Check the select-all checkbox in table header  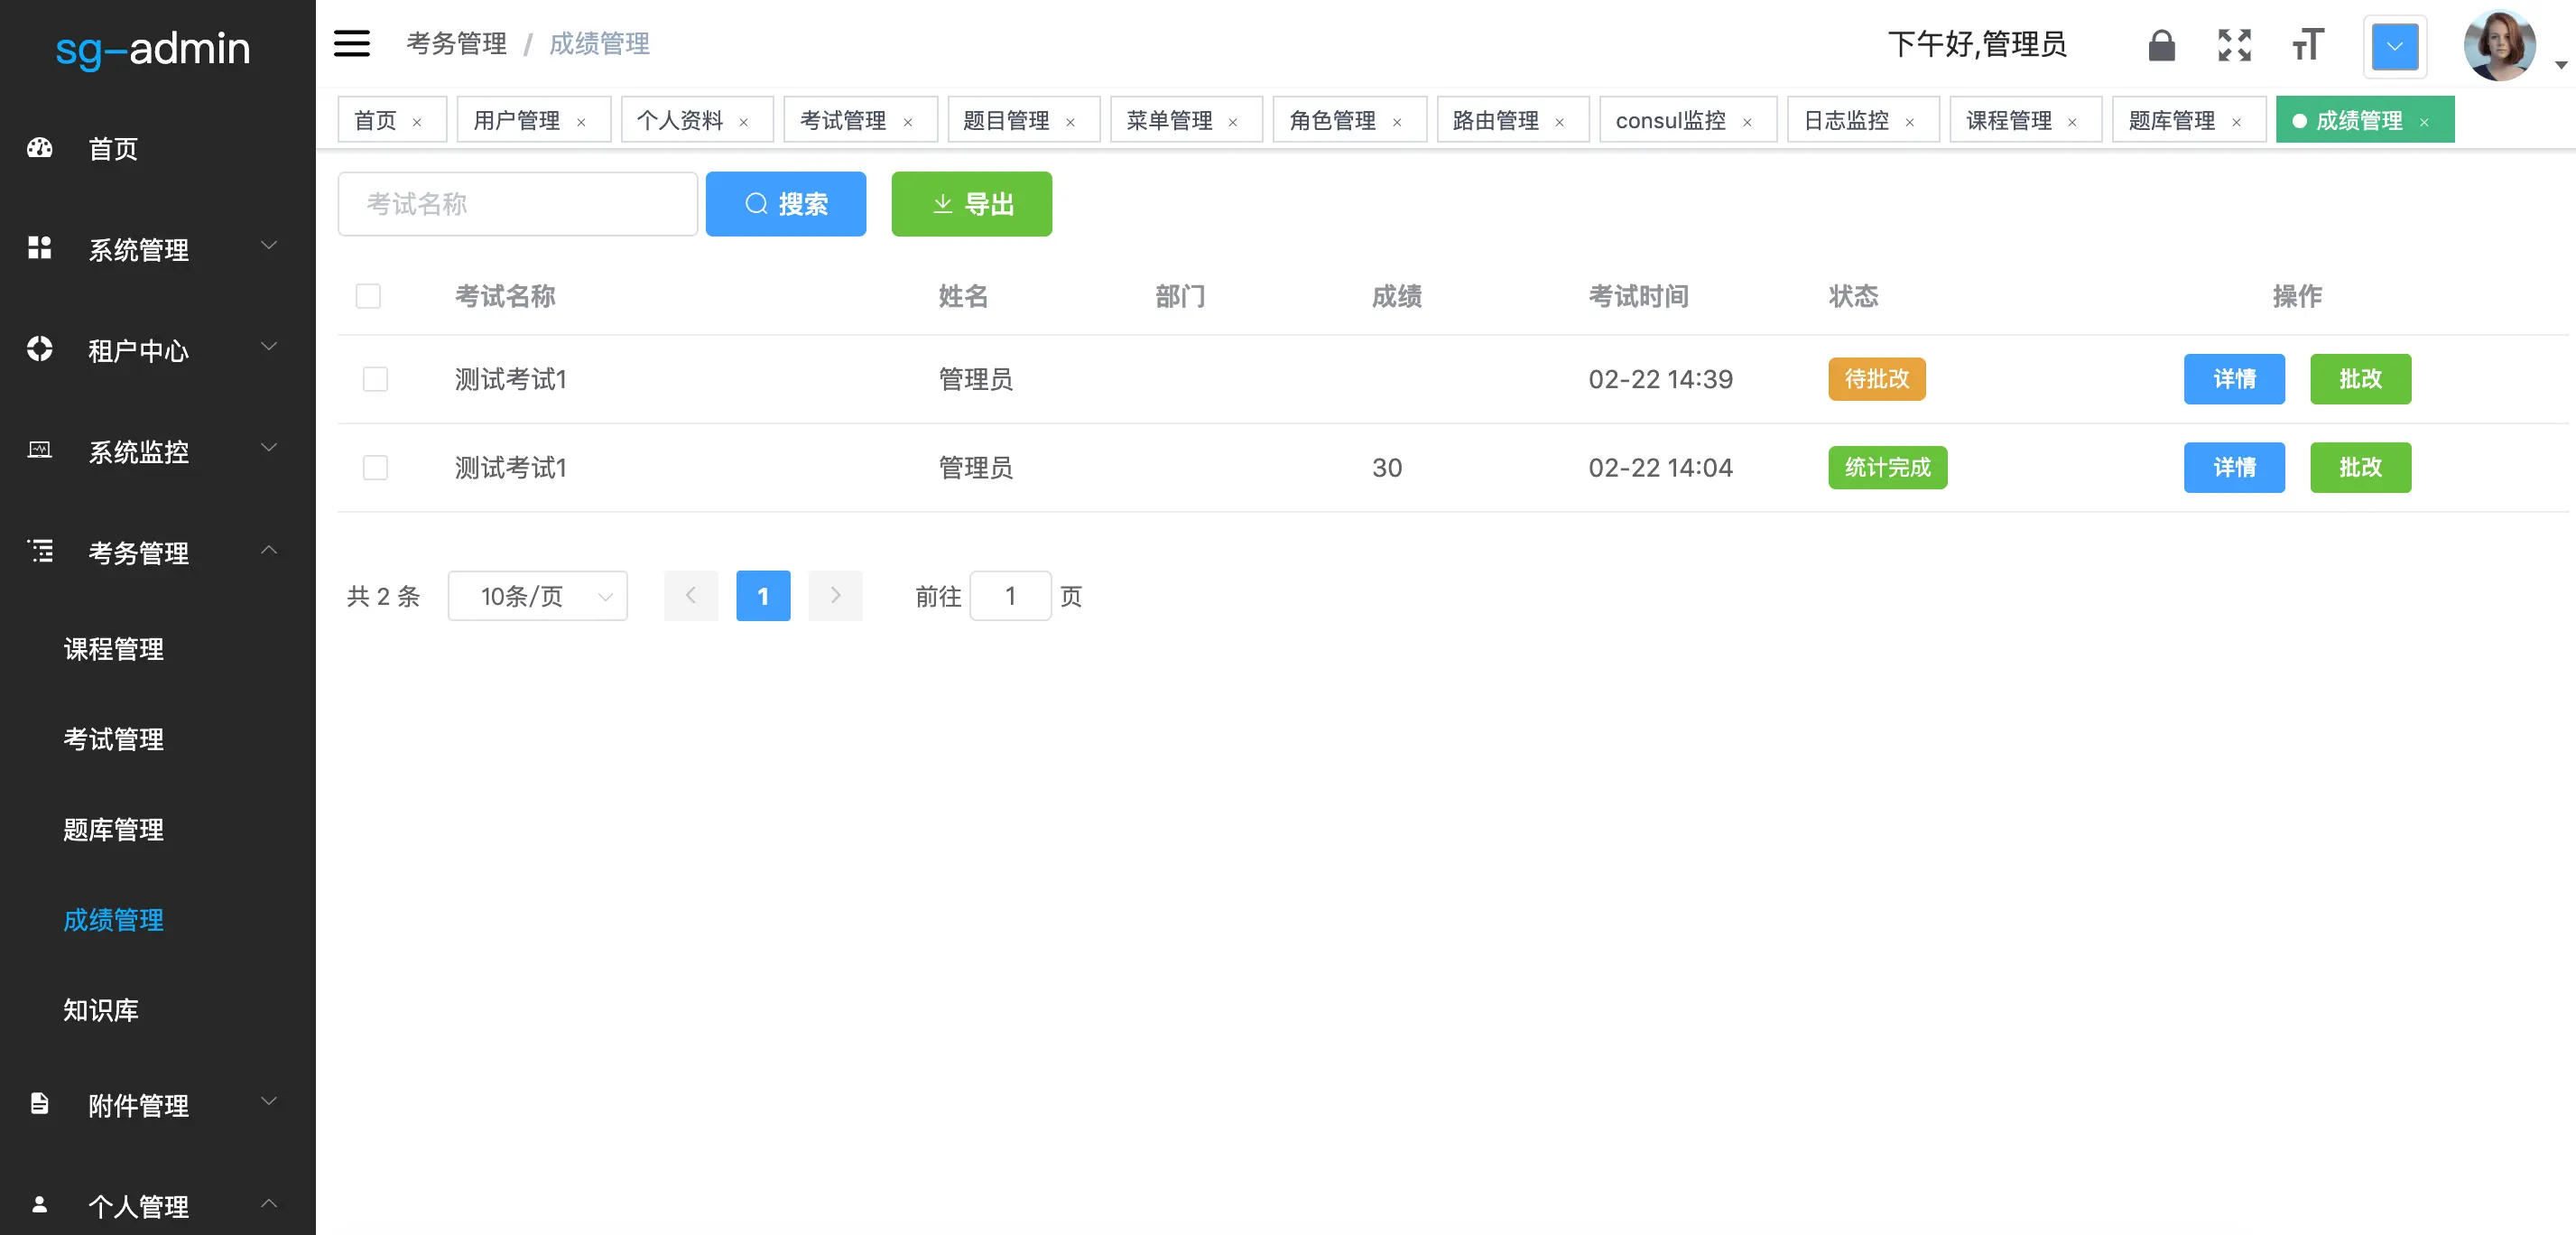click(x=368, y=296)
